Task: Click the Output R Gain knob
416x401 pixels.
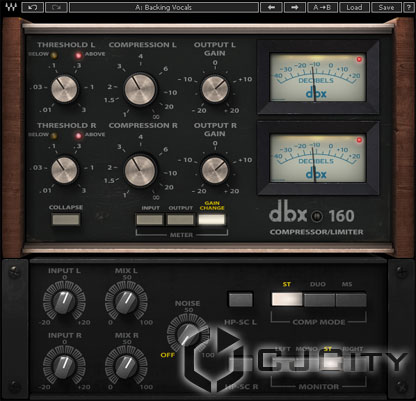Action: point(215,170)
